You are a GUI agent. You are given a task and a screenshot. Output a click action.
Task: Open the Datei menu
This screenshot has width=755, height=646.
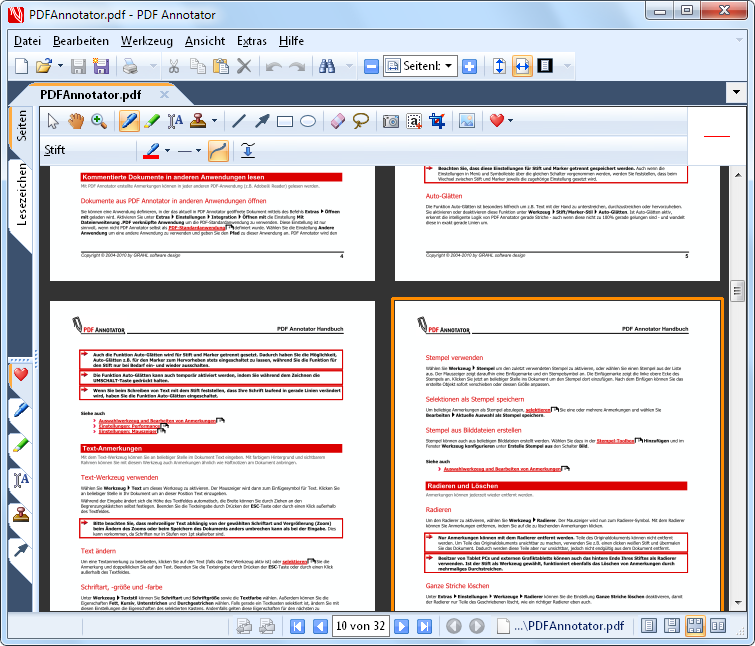pyautogui.click(x=27, y=41)
